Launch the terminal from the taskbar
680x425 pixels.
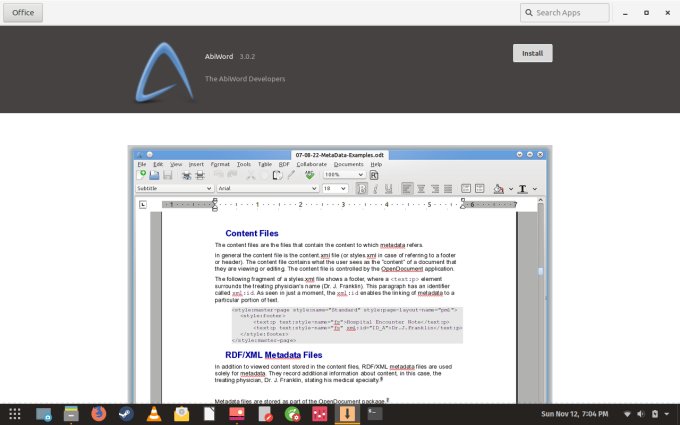click(375, 413)
